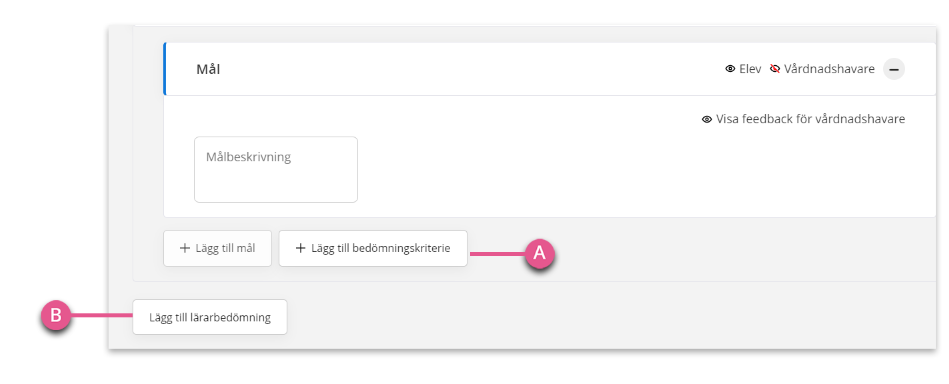The width and height of the screenshot is (949, 384).
Task: Add a new goal via Lägg till mål
Action: coord(217,248)
